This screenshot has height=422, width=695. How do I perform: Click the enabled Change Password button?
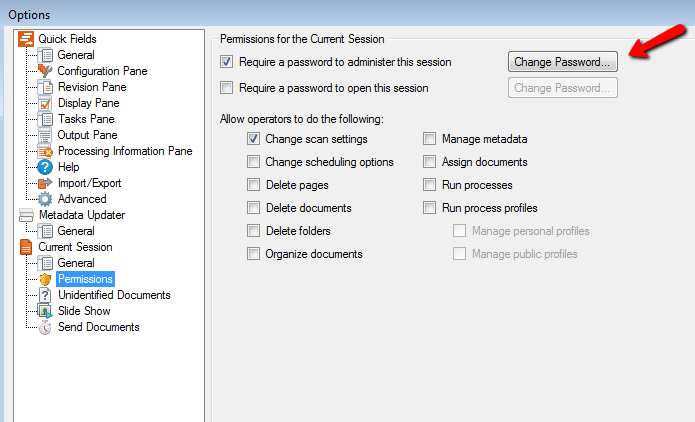pyautogui.click(x=563, y=62)
